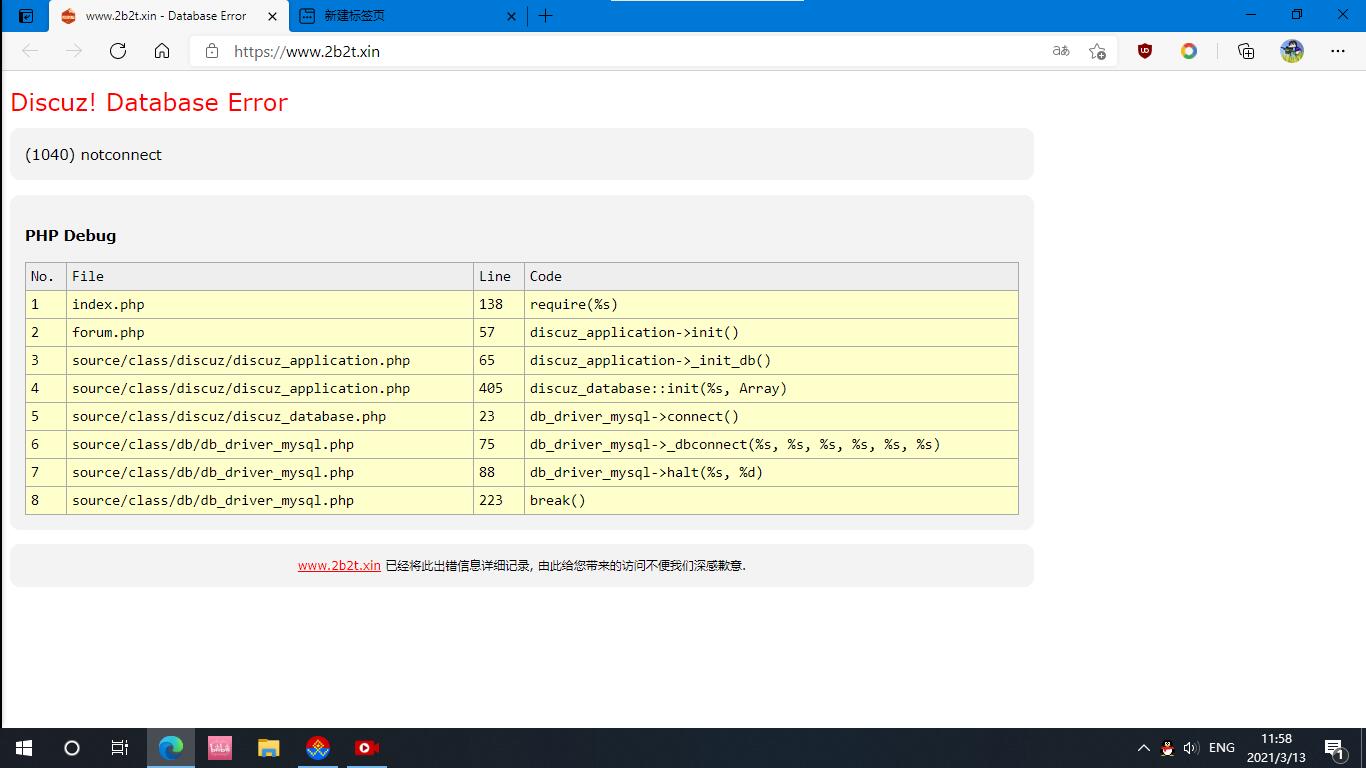The image size is (1366, 768).
Task: Click the browser forward arrow
Action: pyautogui.click(x=74, y=51)
